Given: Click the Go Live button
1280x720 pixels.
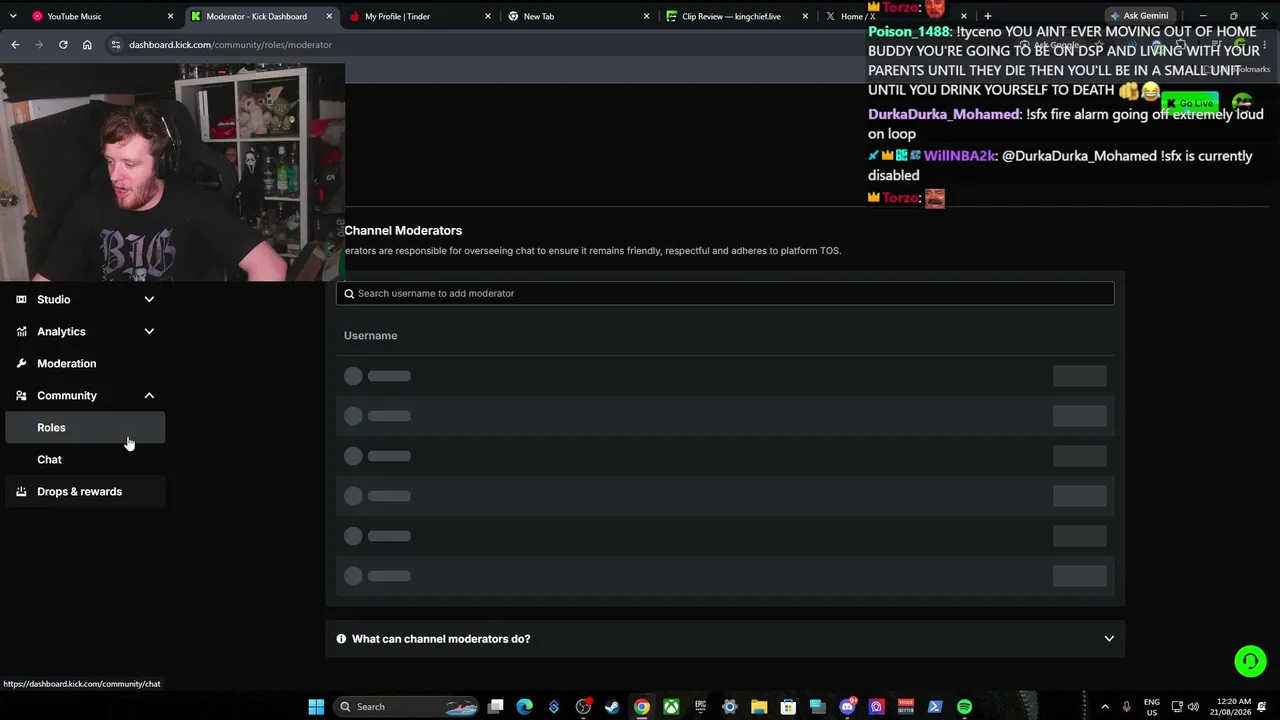Looking at the screenshot, I should click(x=1190, y=103).
